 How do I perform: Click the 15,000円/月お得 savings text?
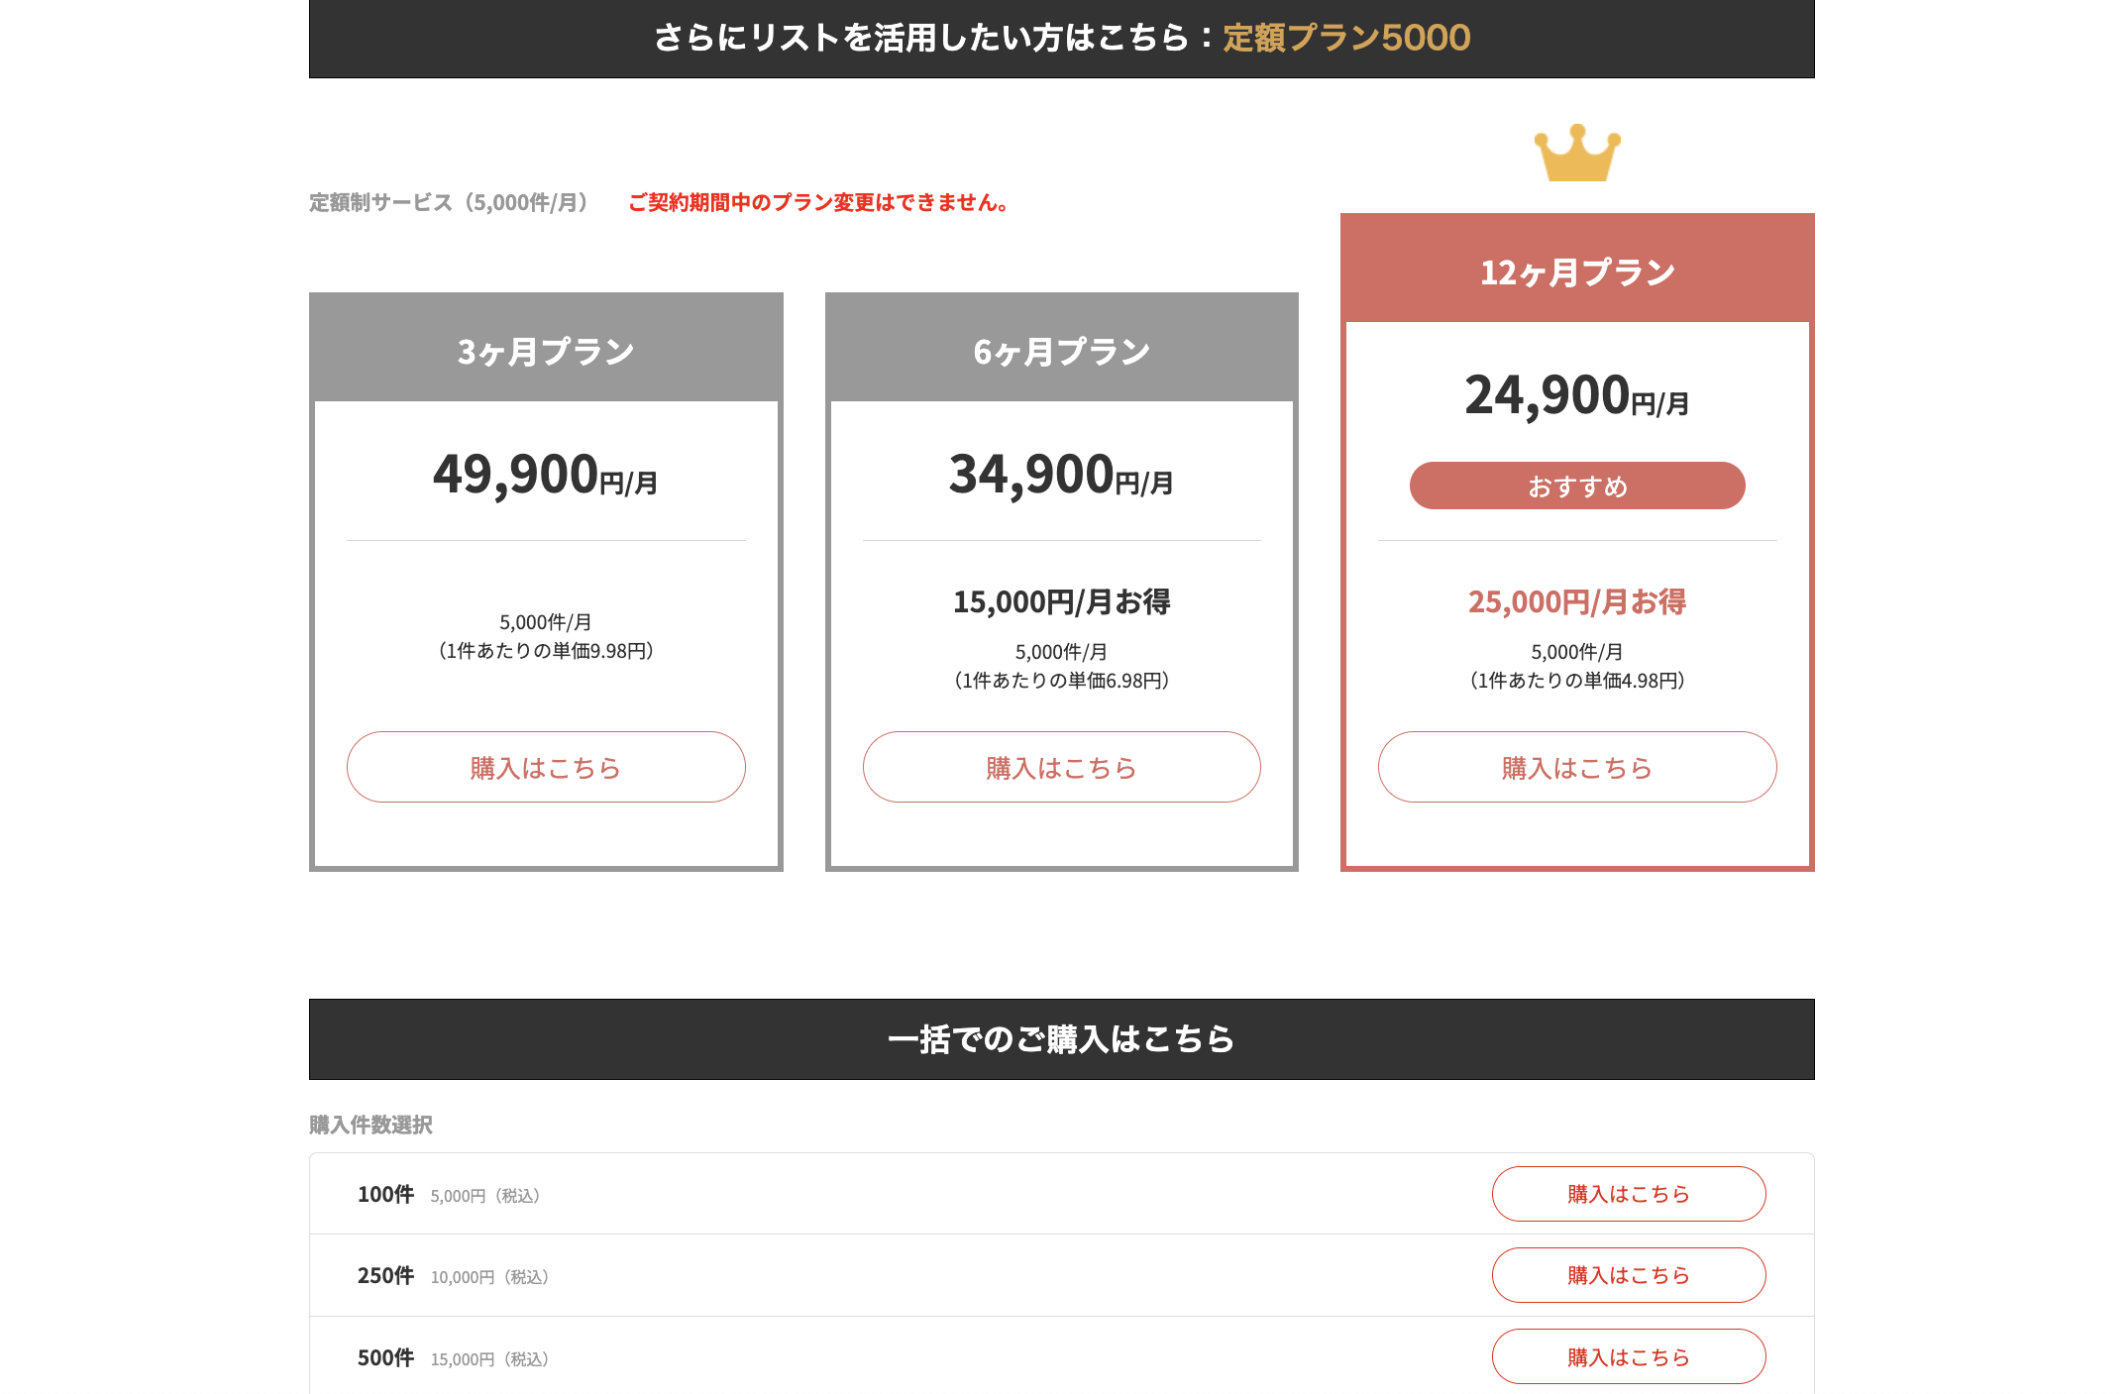1061,602
